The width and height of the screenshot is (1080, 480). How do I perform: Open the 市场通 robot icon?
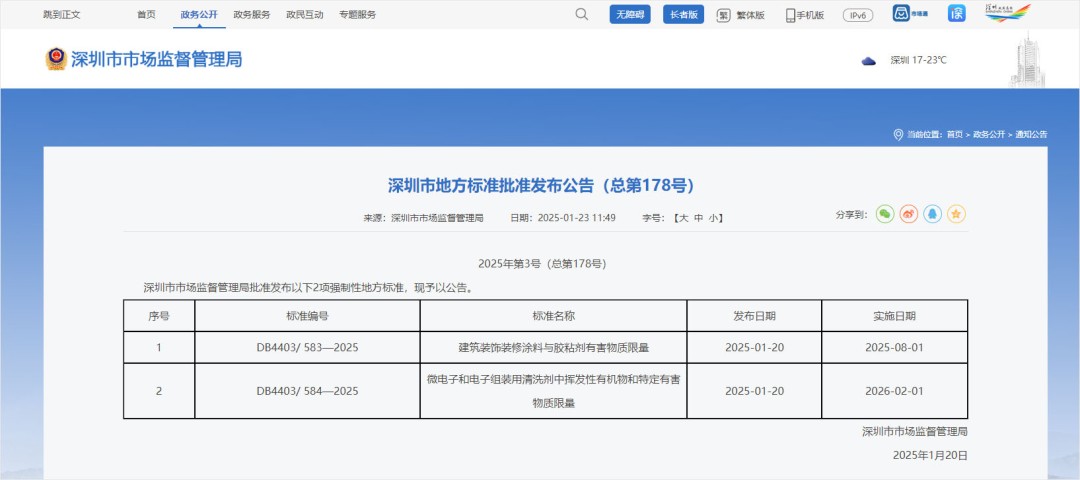[x=904, y=14]
